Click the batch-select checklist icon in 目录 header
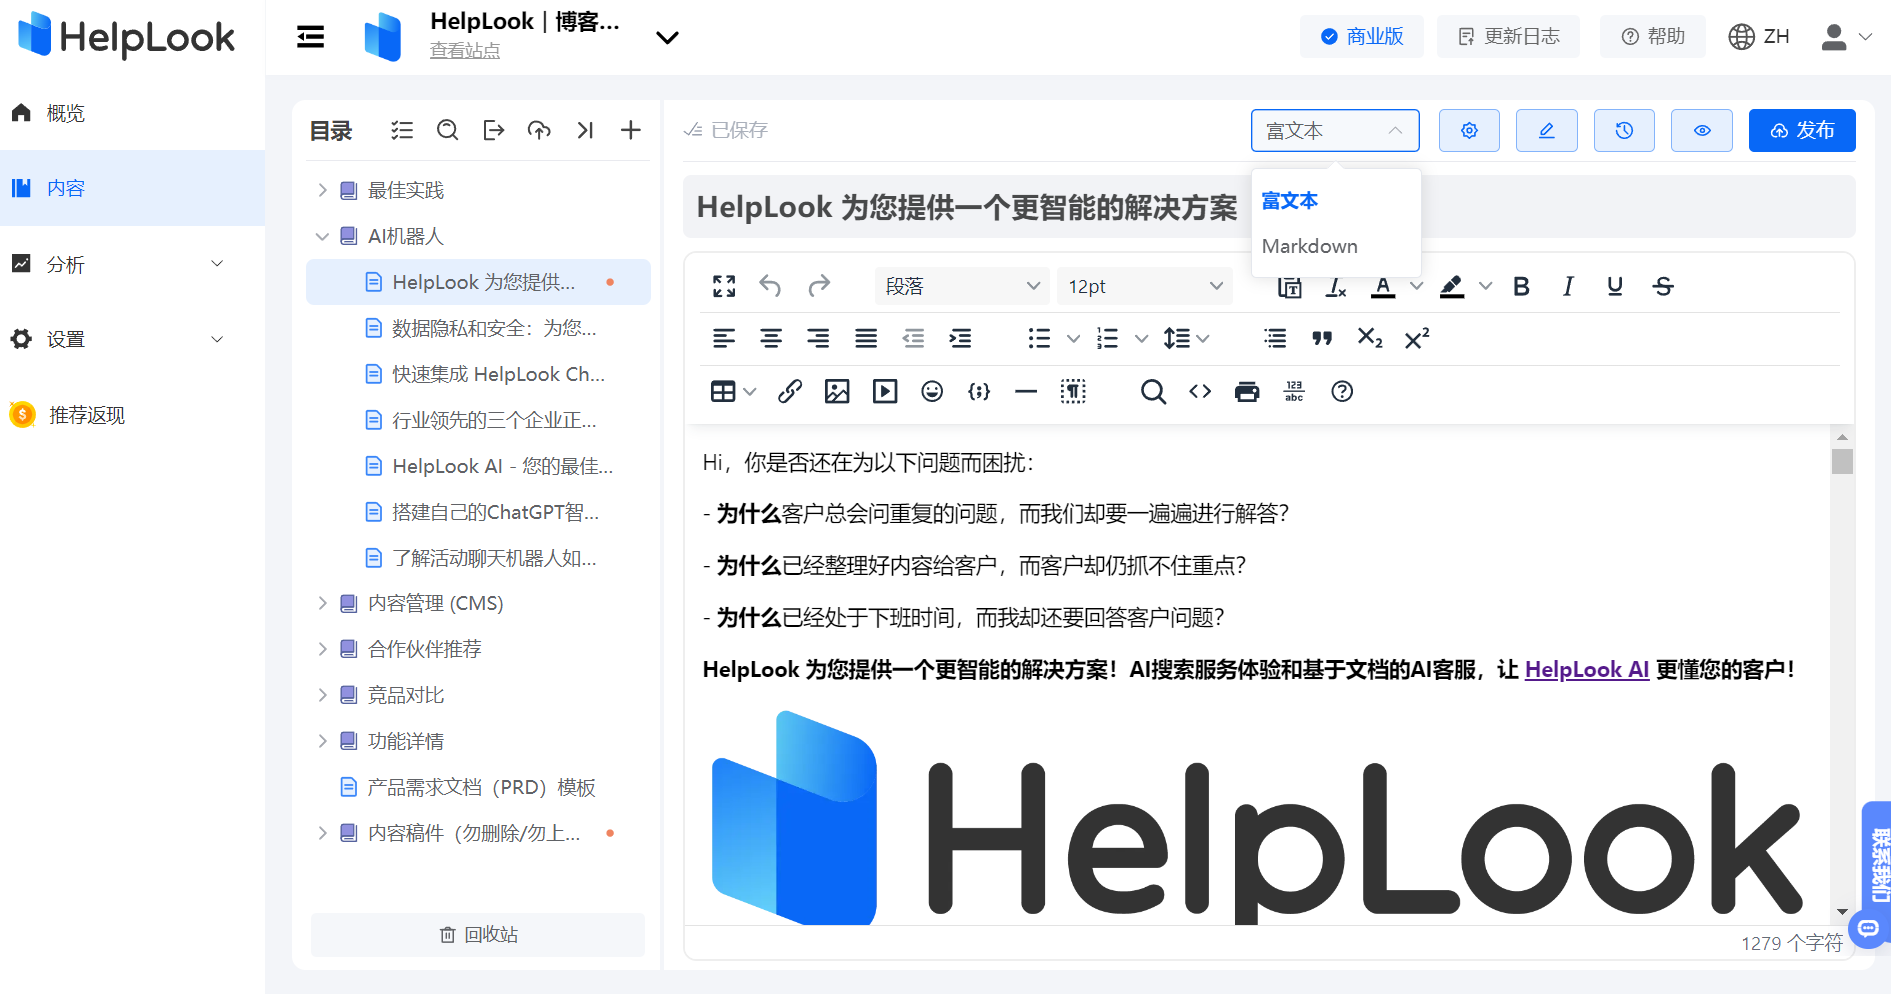The image size is (1891, 994). (402, 130)
